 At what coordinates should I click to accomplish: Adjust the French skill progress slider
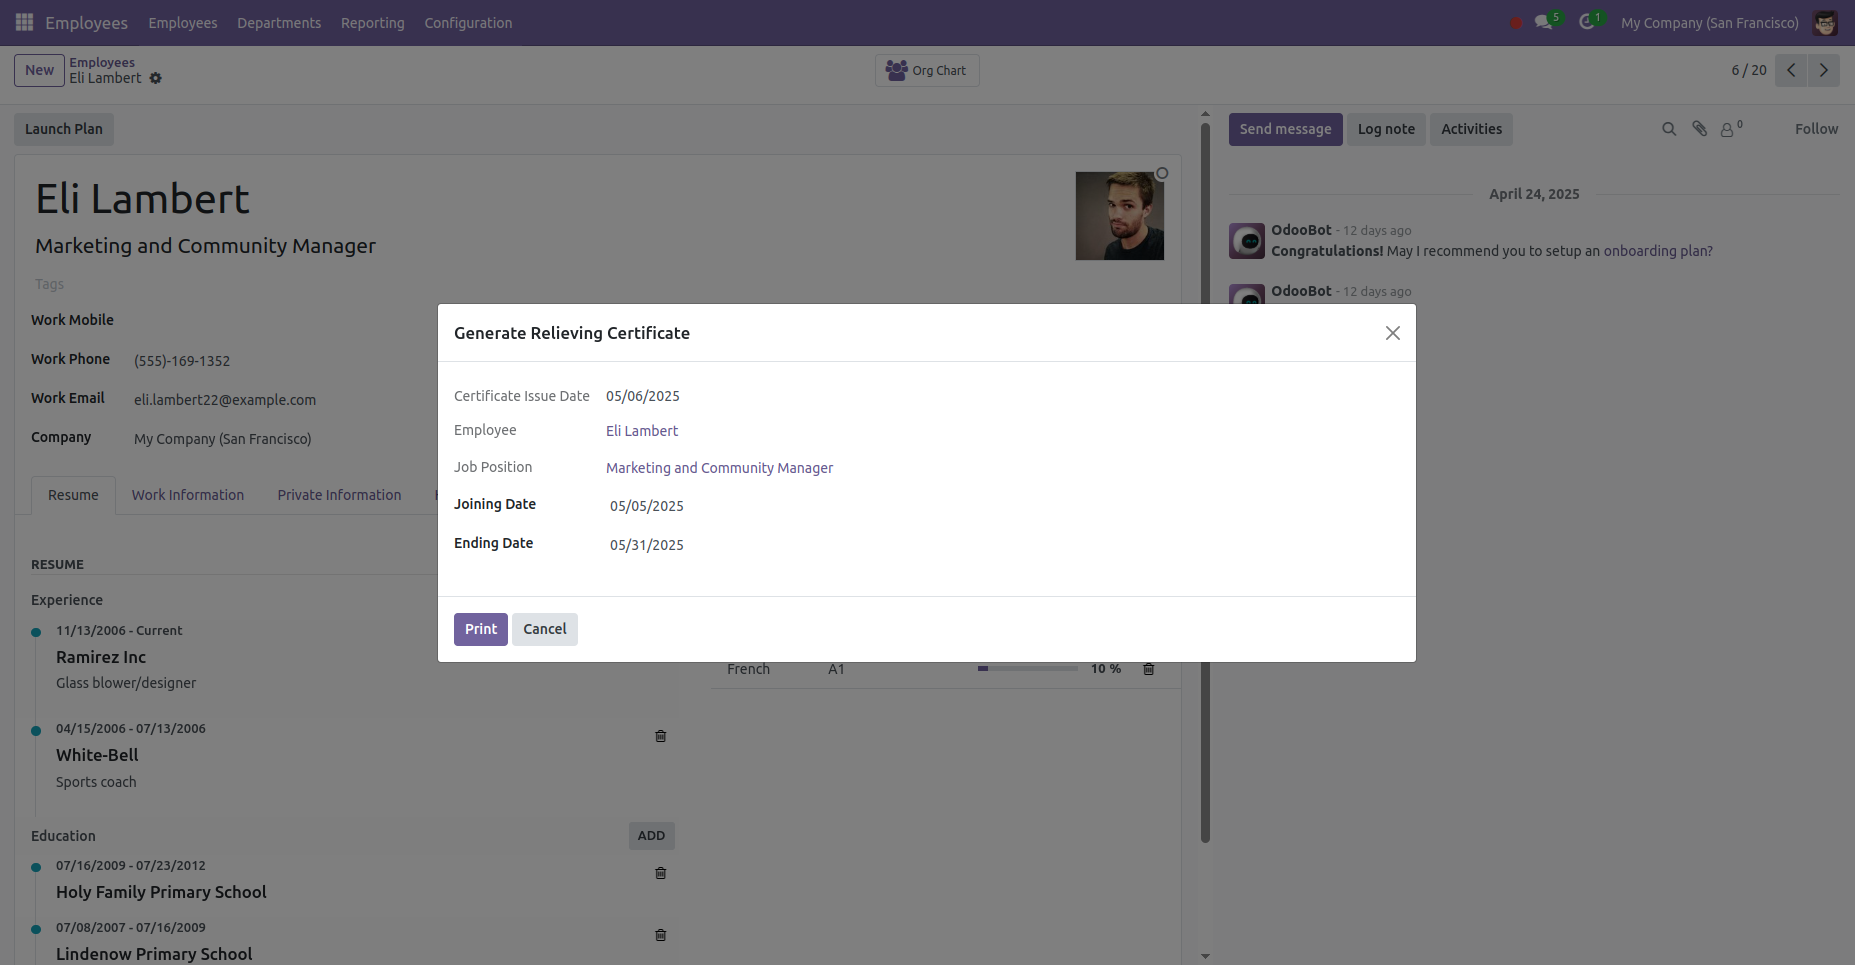pyautogui.click(x=1027, y=668)
